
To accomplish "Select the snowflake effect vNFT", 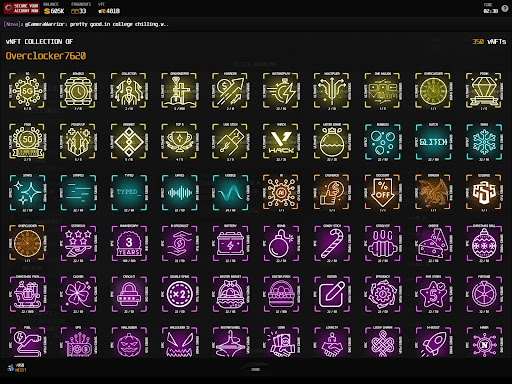I will point(484,142).
